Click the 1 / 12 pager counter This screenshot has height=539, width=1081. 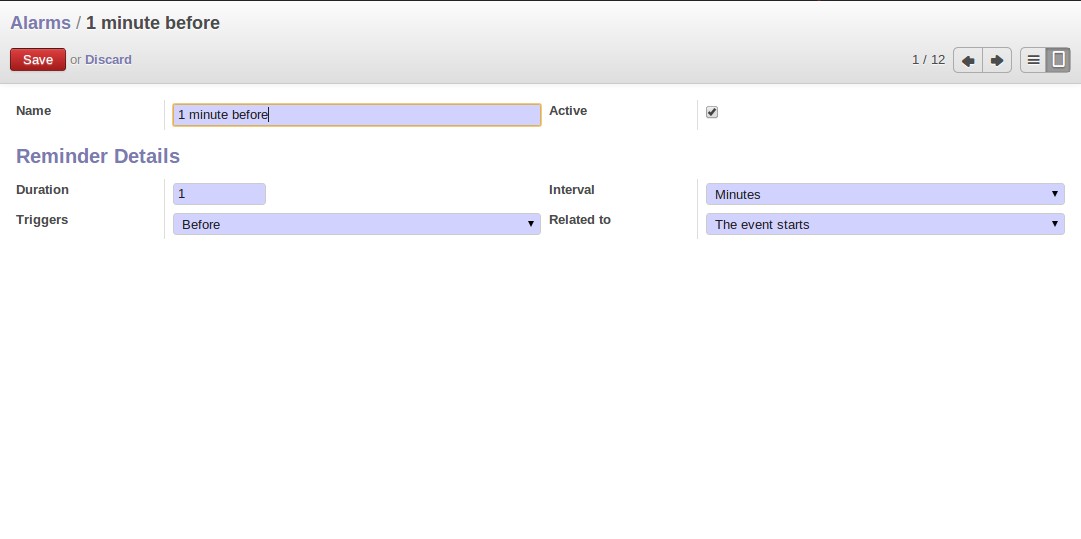tap(929, 60)
